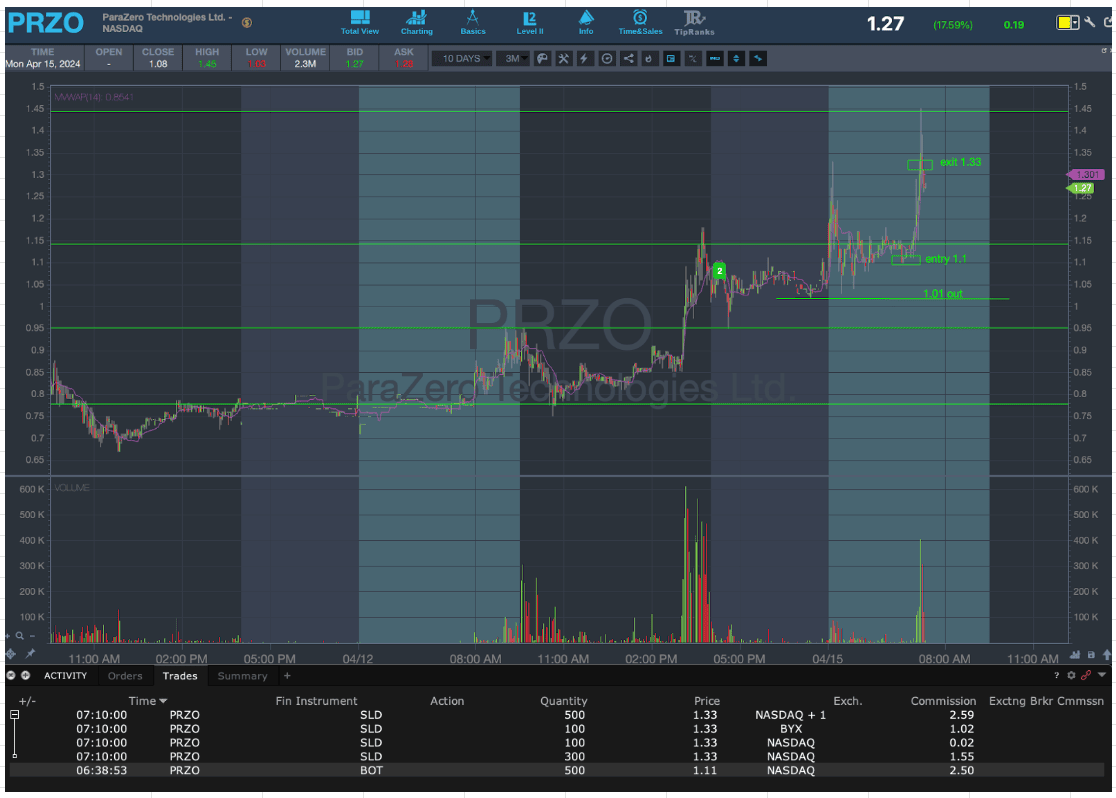Click the crosshair cursor icon
This screenshot has height=798, width=1116.
(11, 653)
